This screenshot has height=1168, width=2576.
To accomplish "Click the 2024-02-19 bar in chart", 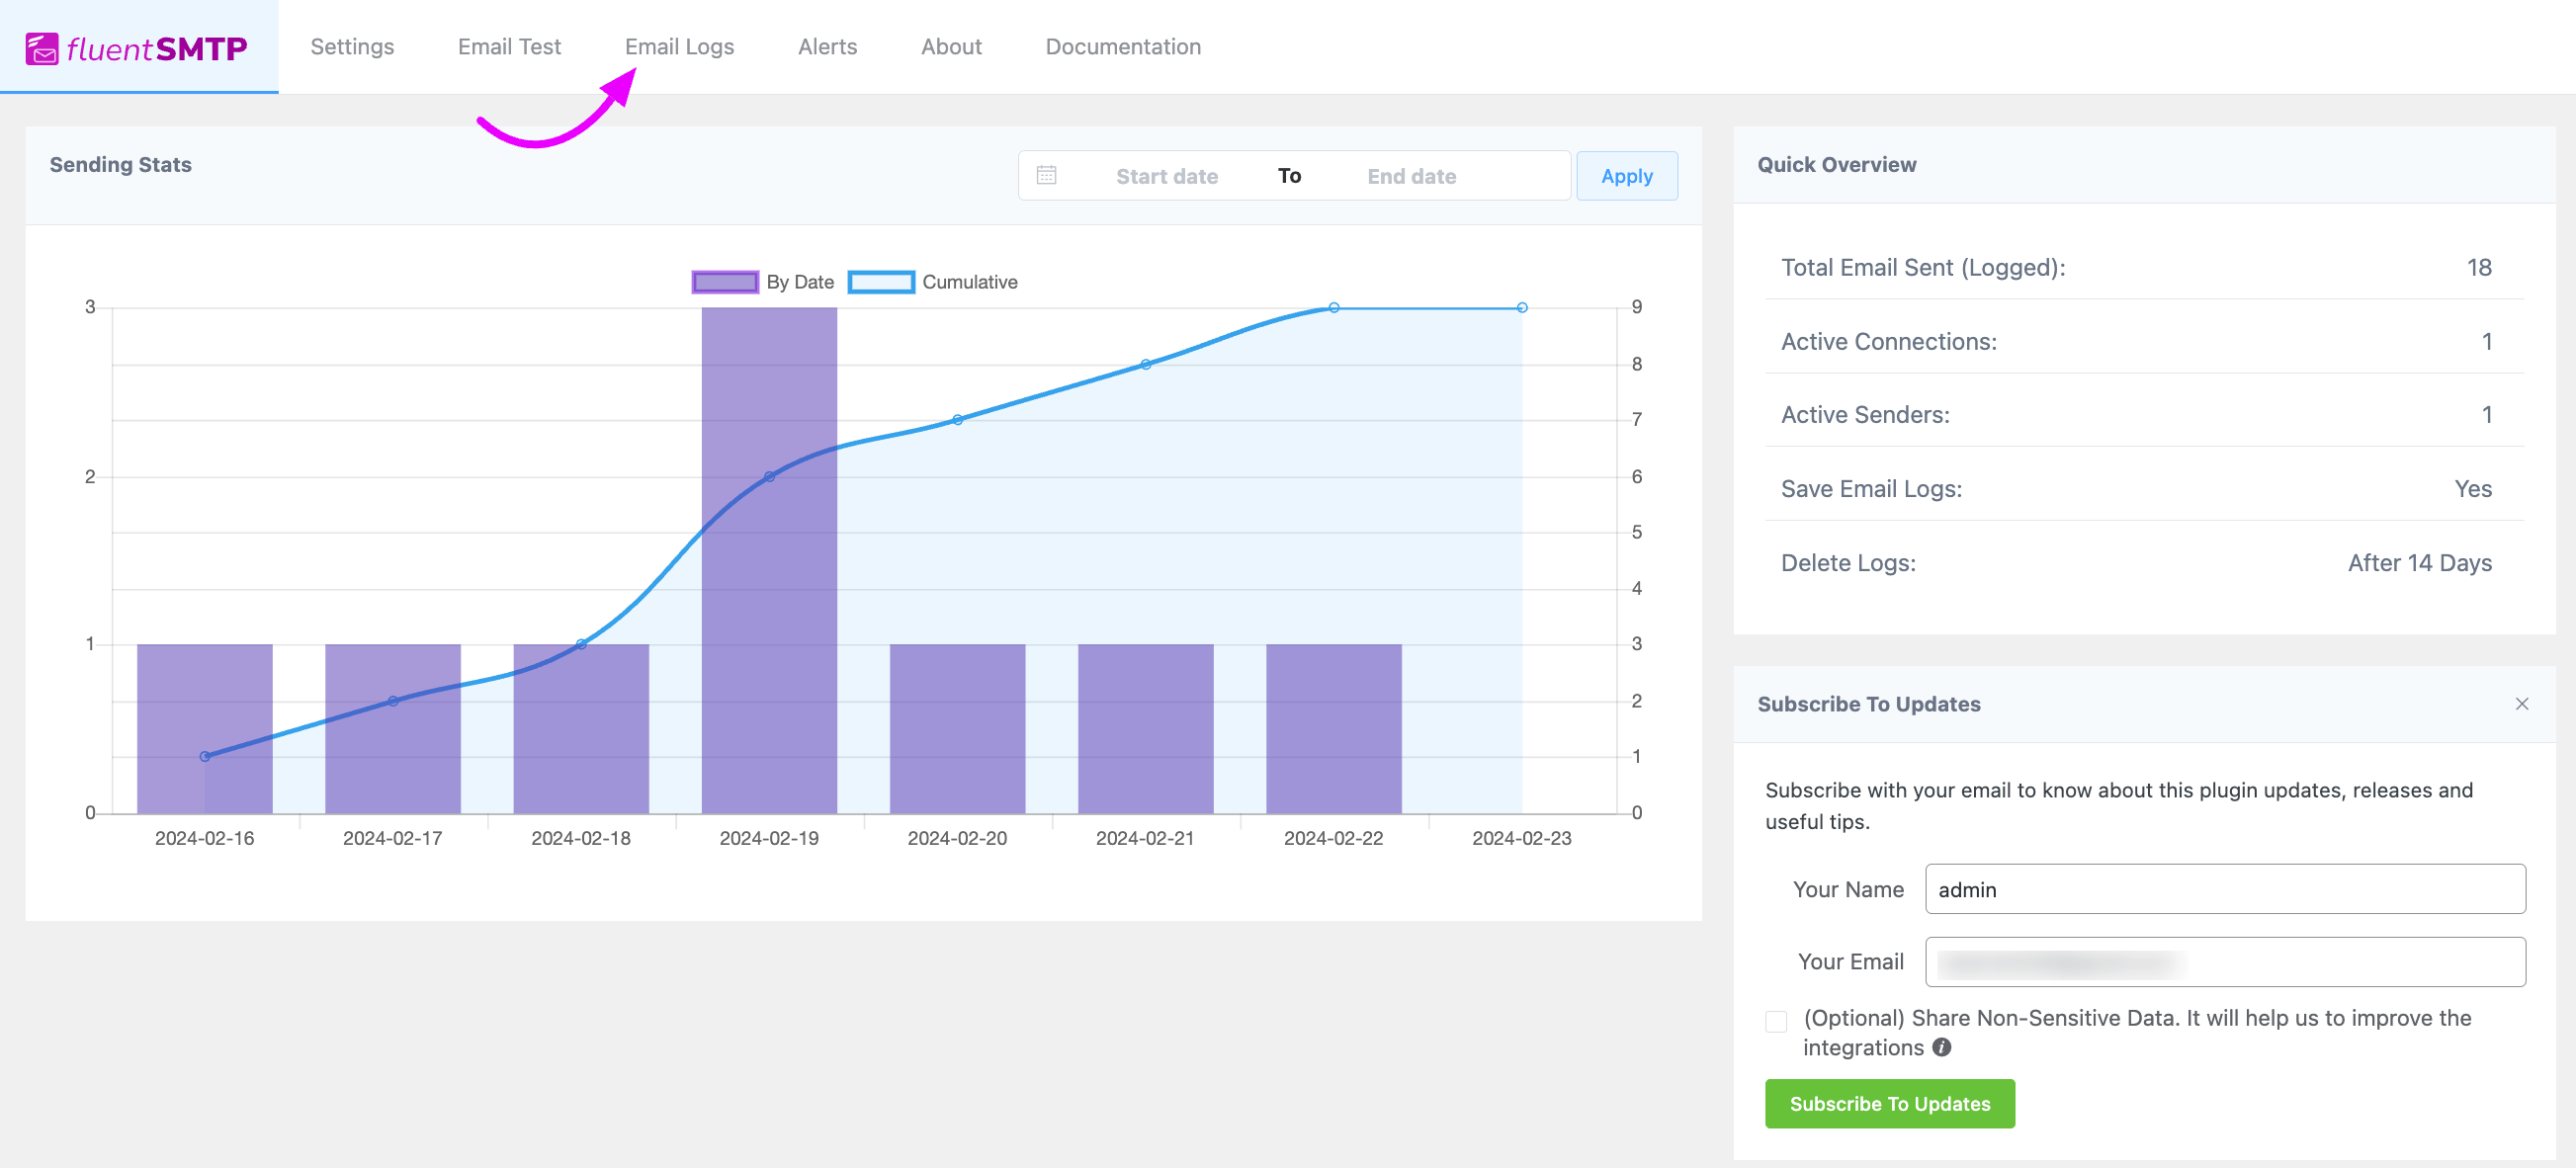I will click(769, 560).
